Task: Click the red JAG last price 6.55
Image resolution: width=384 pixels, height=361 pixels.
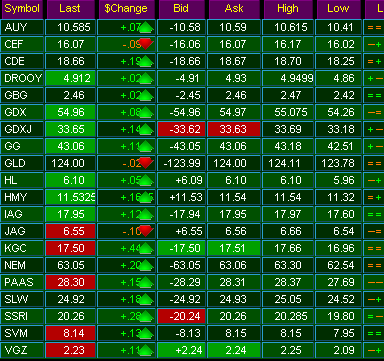Action: point(70,231)
